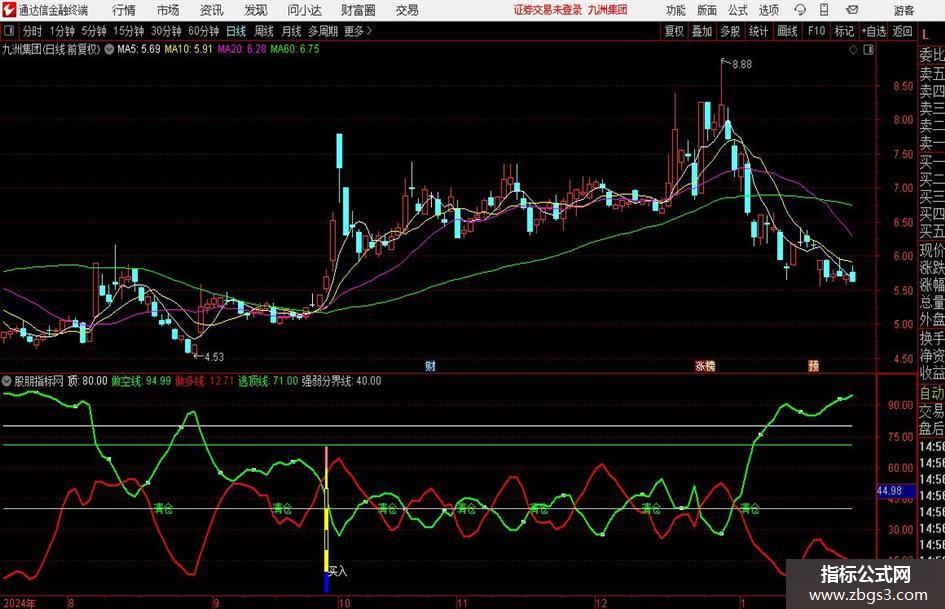945x609 pixels.
Task: Open the 问小达 menu
Action: coord(304,10)
